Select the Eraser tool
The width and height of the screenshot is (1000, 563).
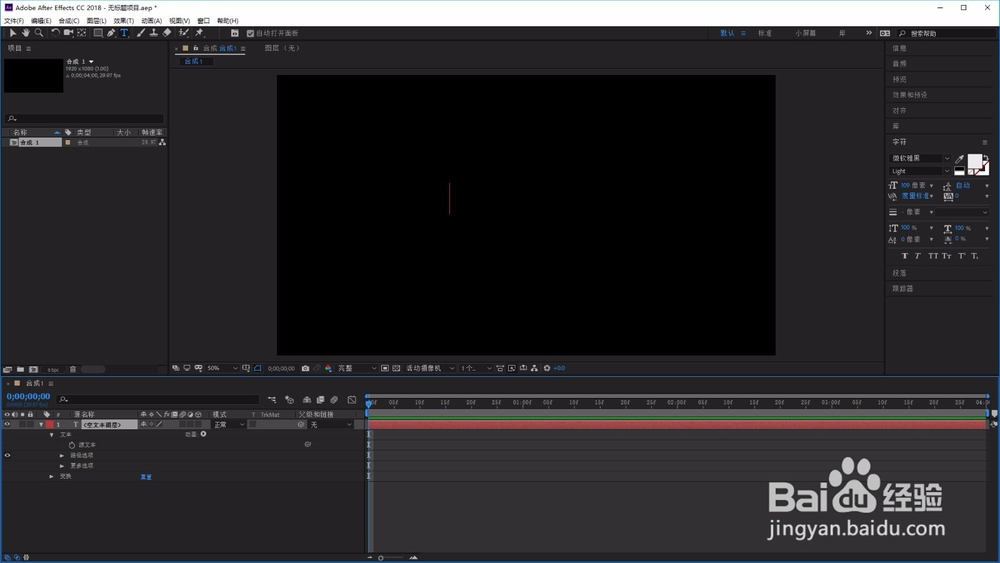(x=167, y=33)
